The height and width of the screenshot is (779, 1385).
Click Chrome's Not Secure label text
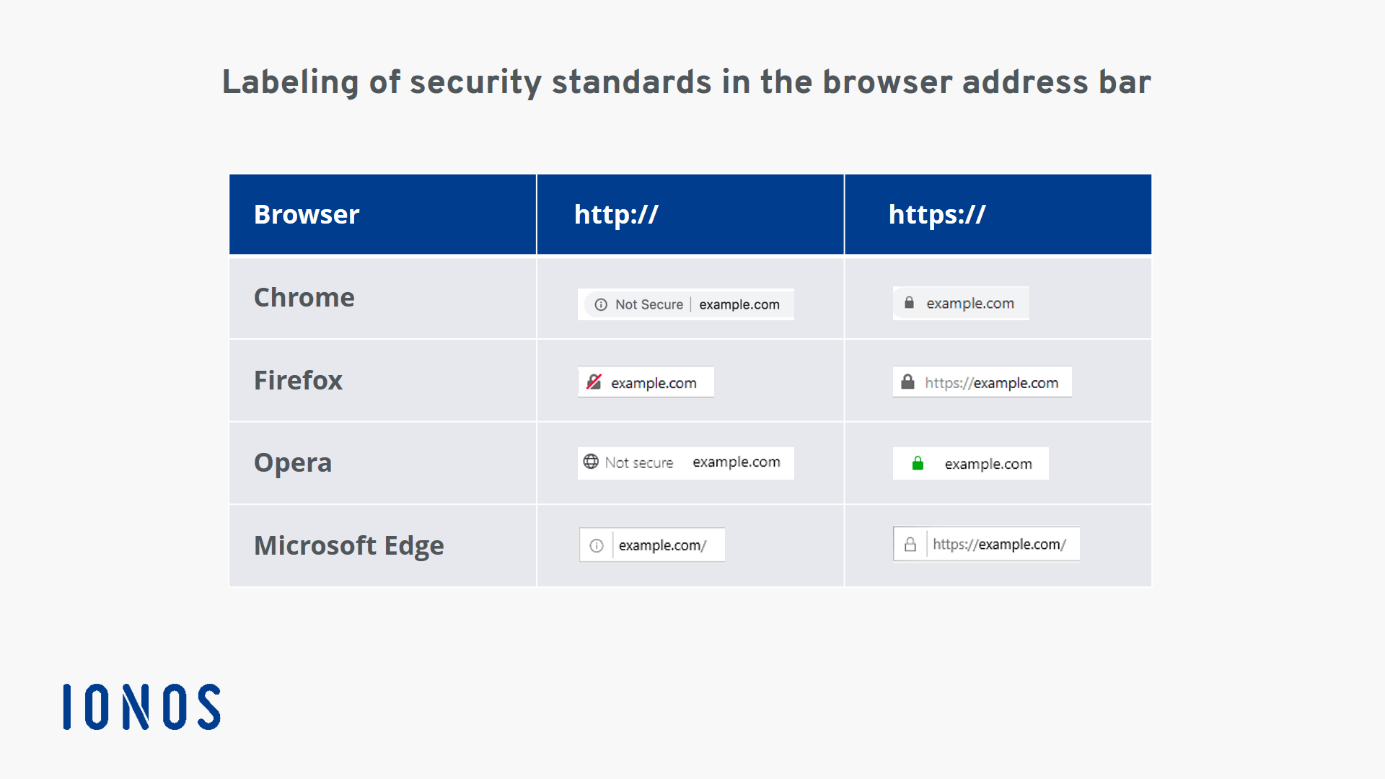[649, 305]
